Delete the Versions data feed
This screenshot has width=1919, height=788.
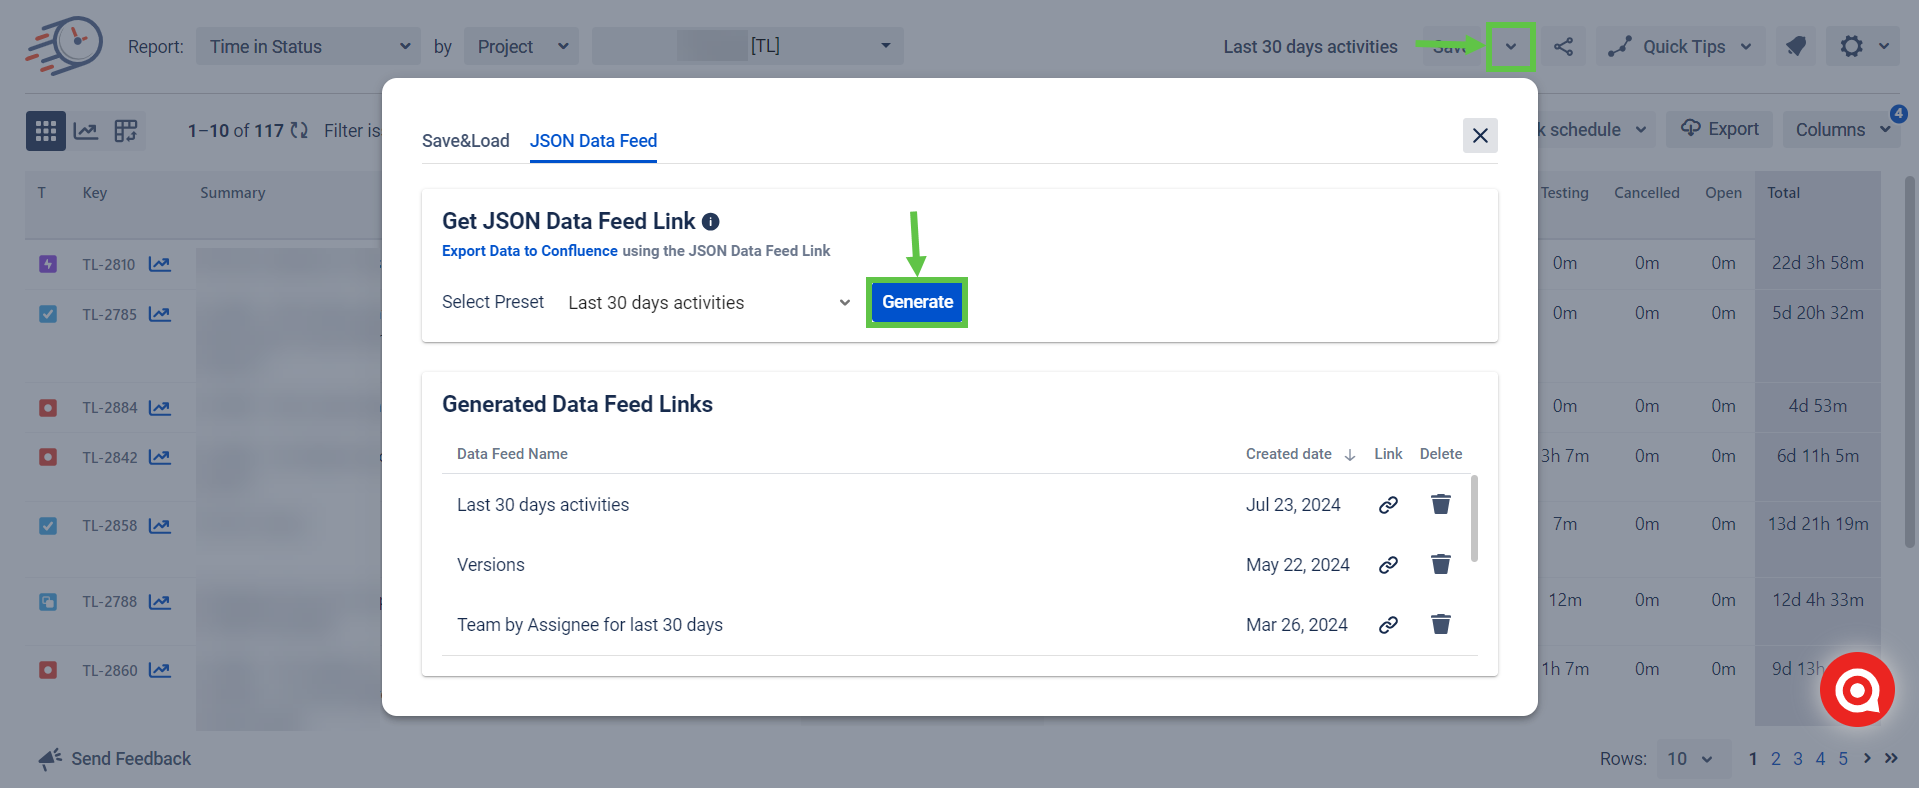pos(1440,565)
